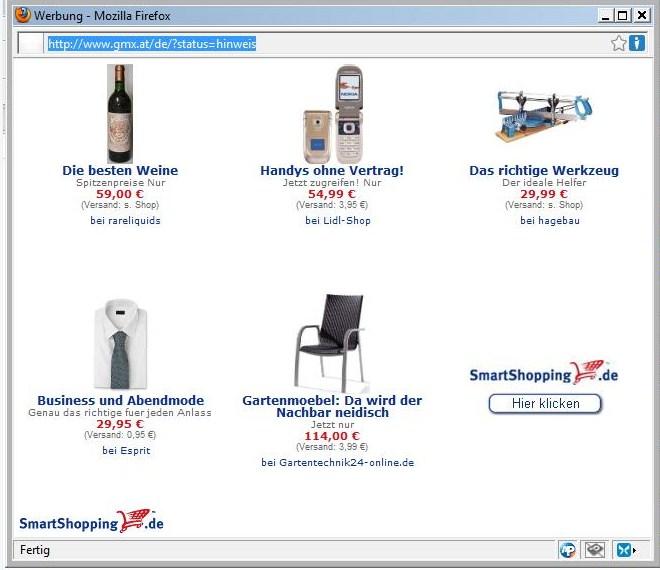Click 'Genau das richtige fuer jeden Anlass' text
This screenshot has height=570, width=660.
coord(120,413)
